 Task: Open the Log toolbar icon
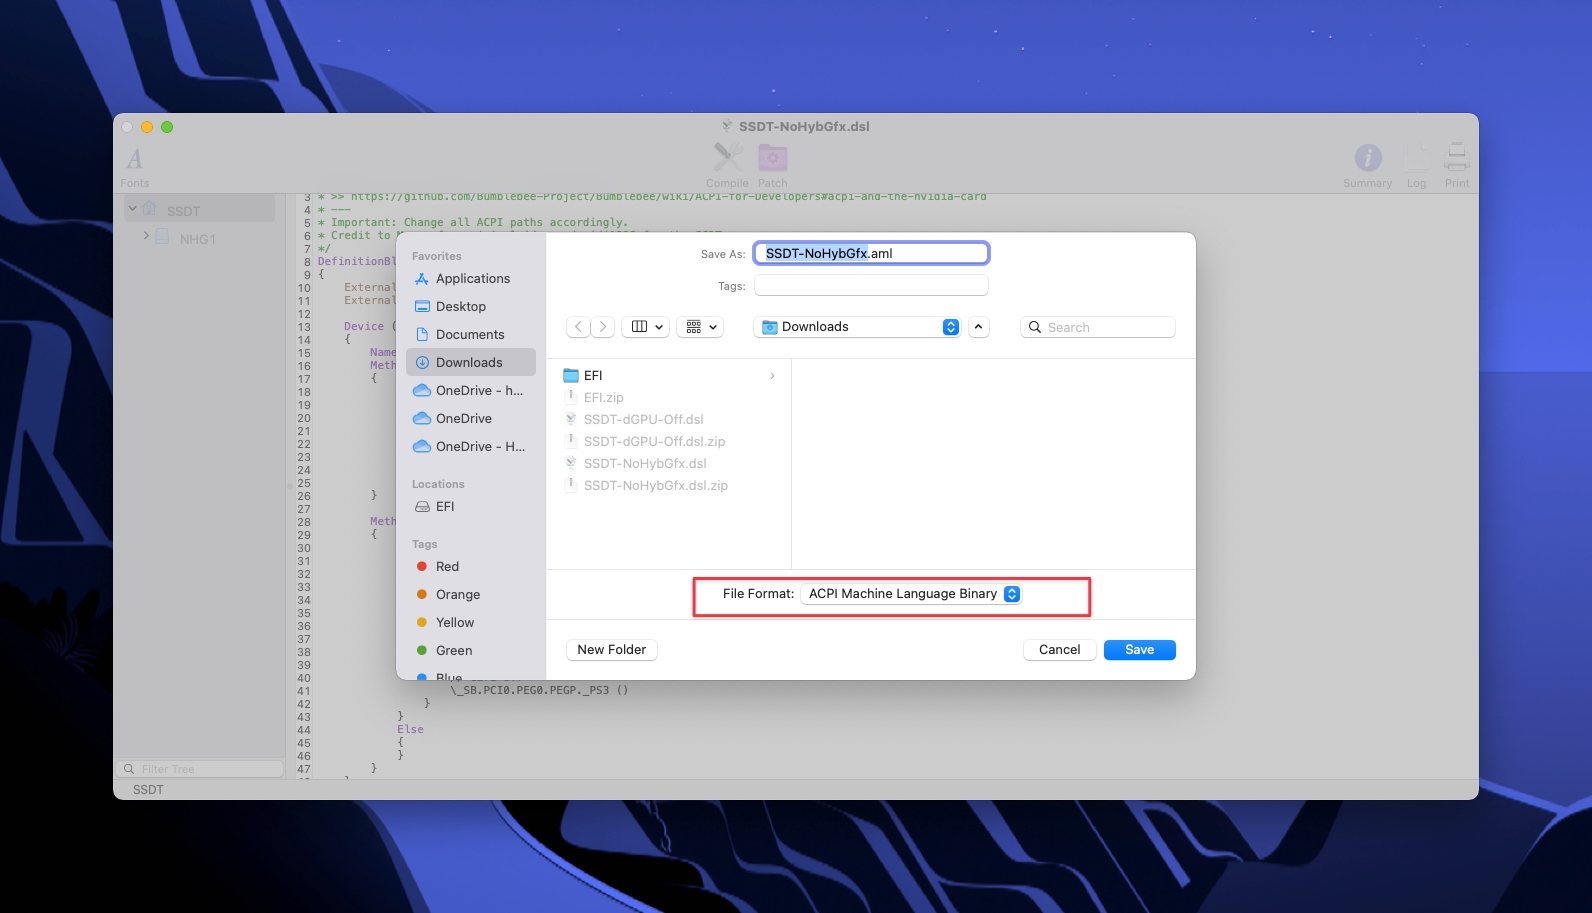[1416, 158]
